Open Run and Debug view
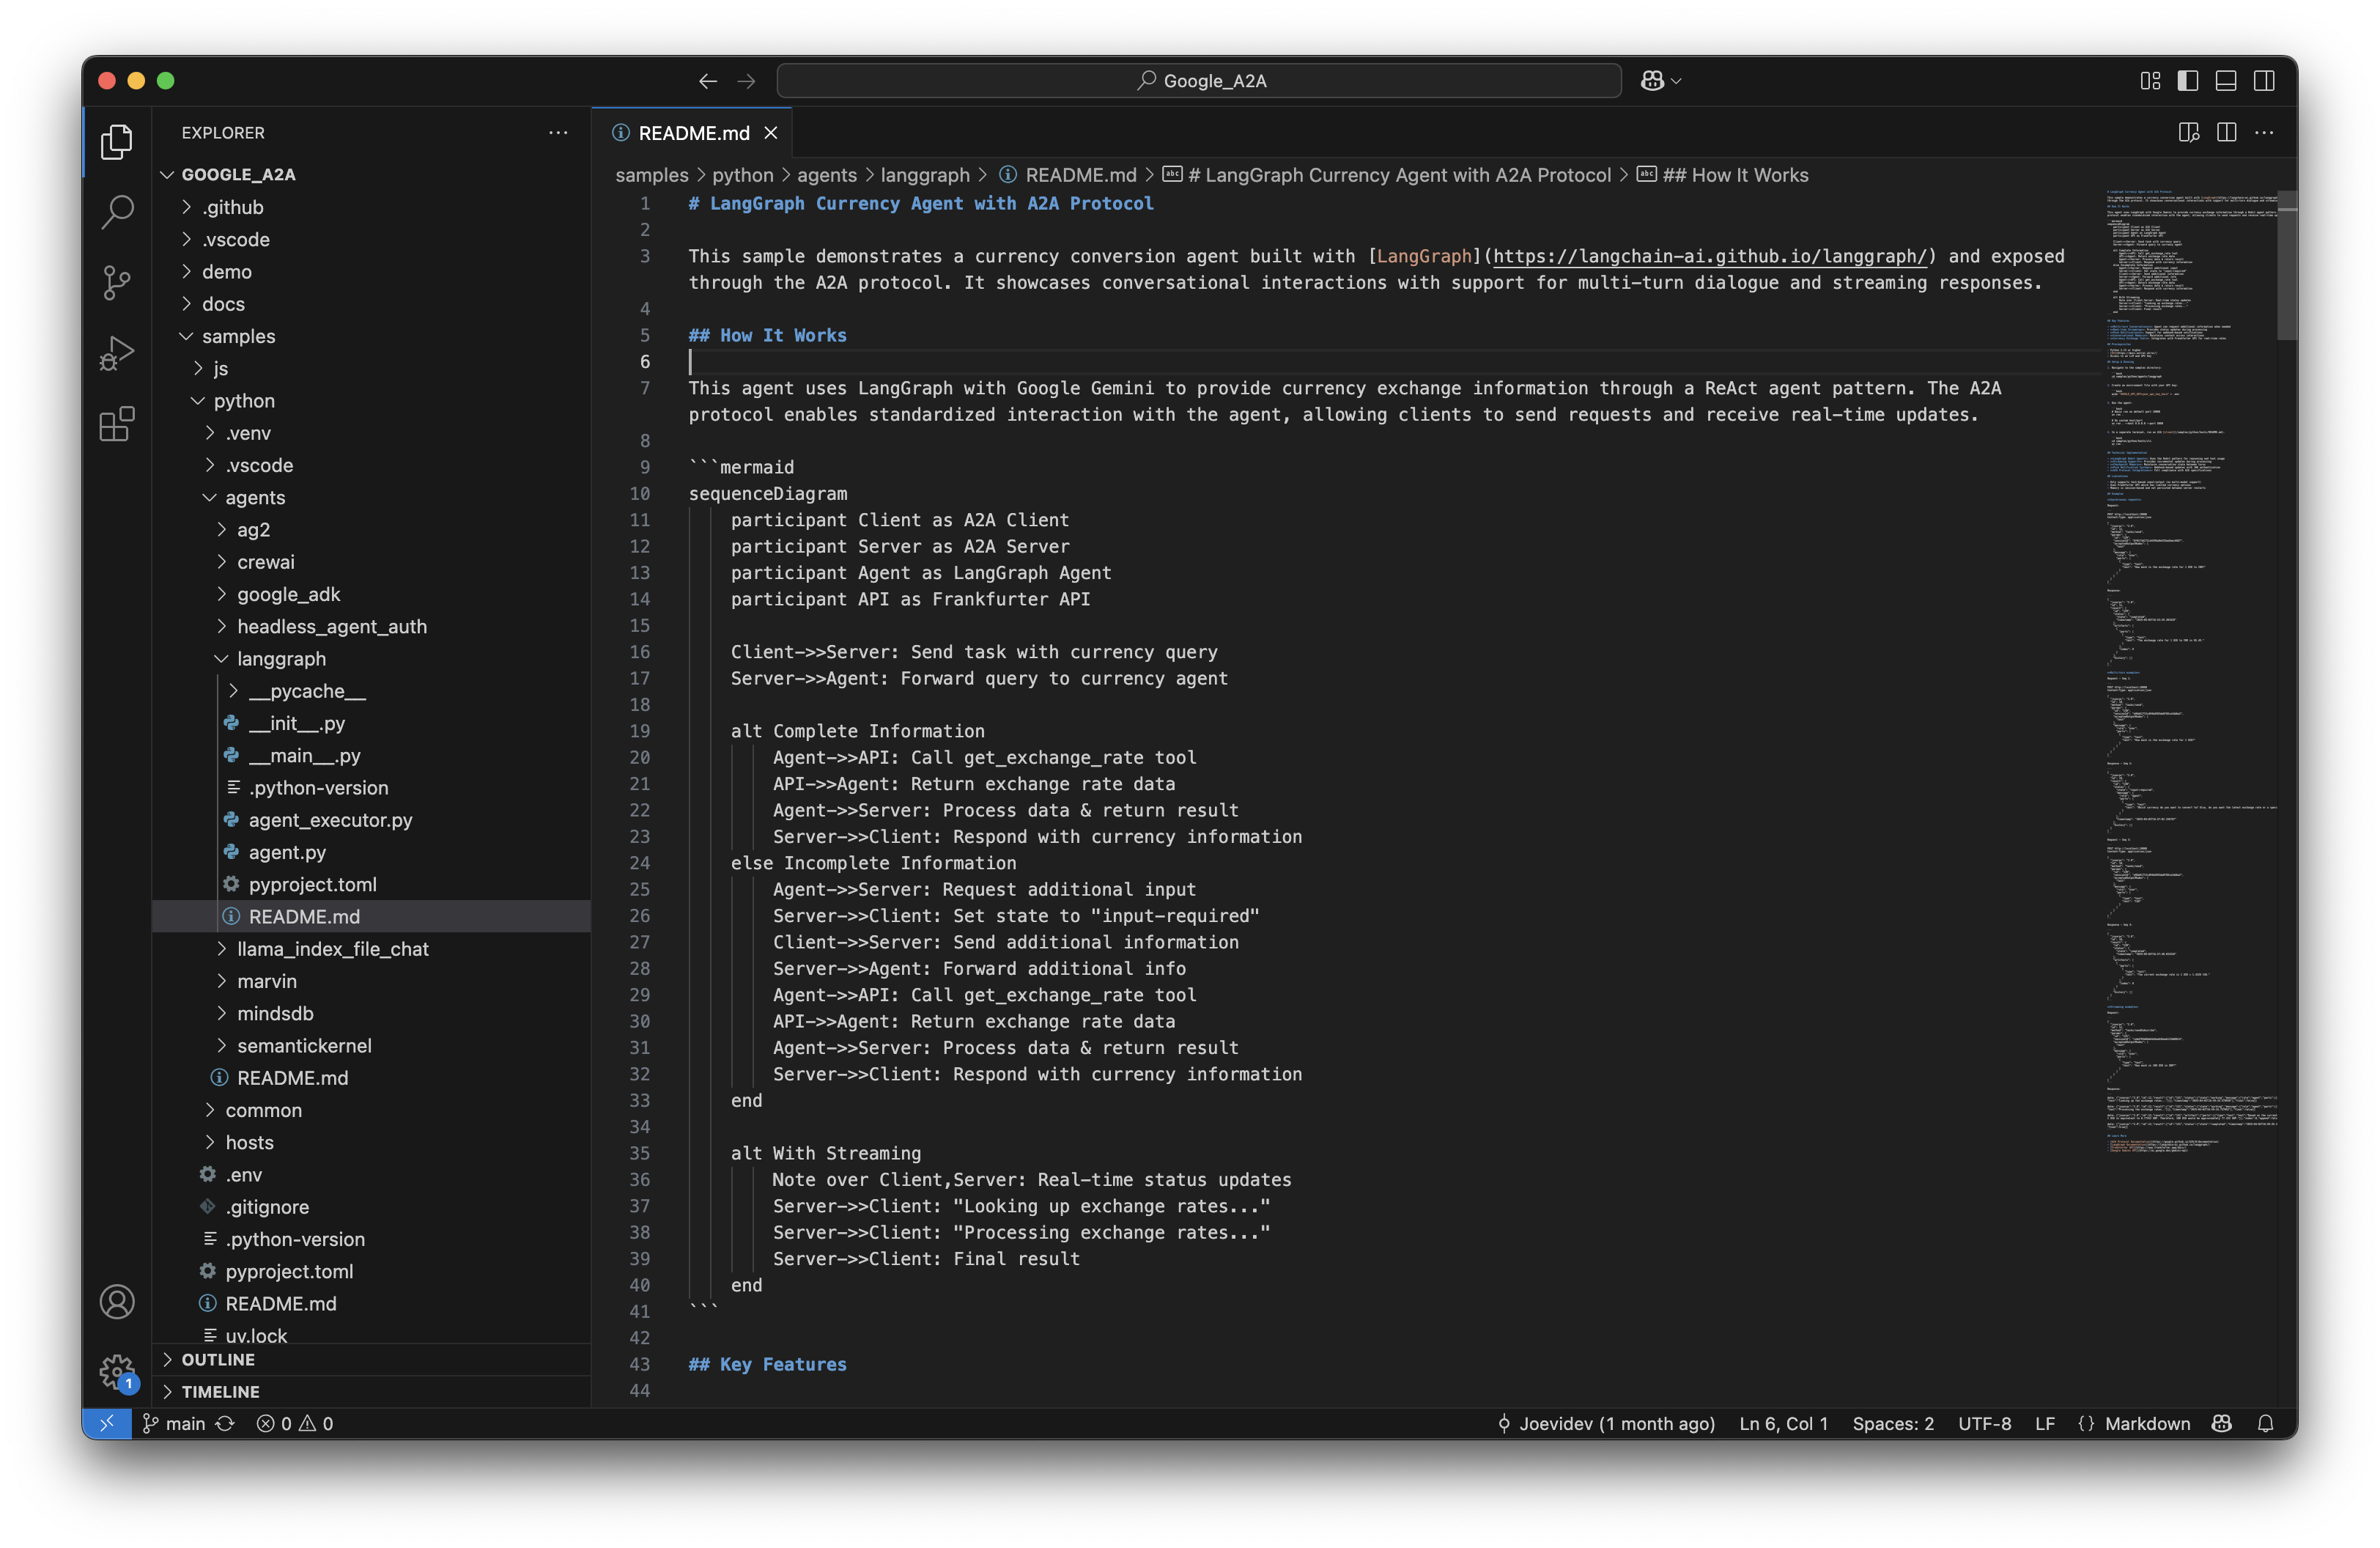This screenshot has height=1548, width=2380. [x=117, y=353]
